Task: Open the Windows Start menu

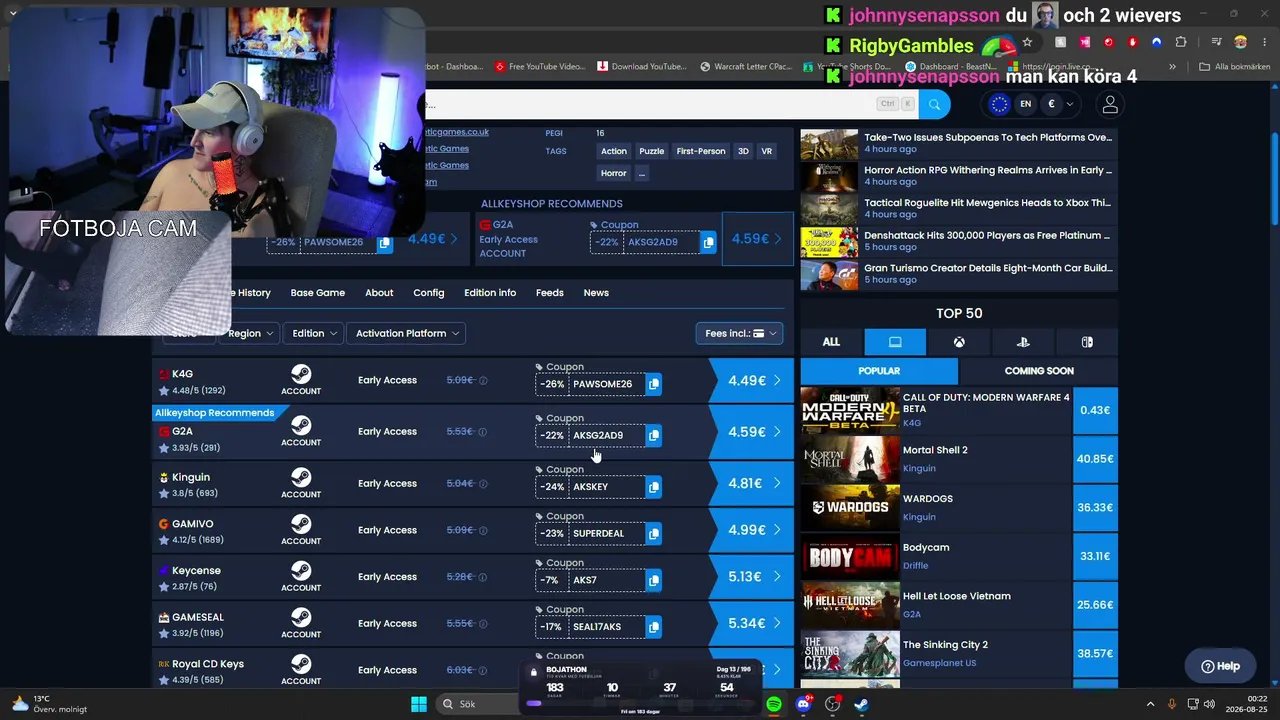Action: coord(419,704)
